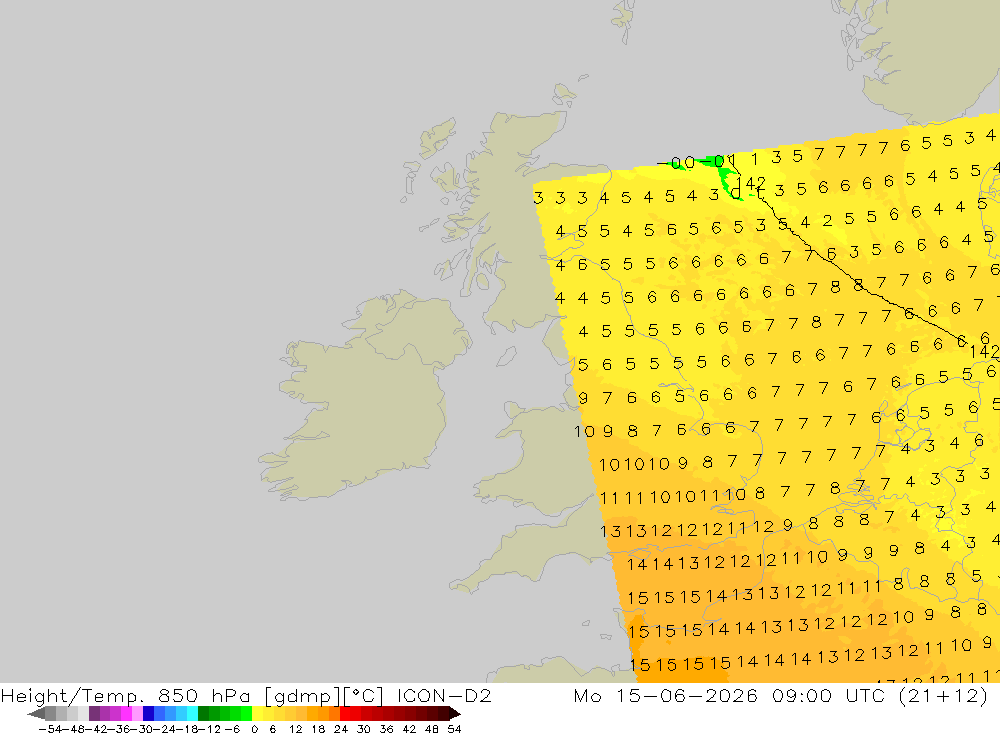Click the '[gdmp][°C]' units label
Screen dimensions: 1000x733
pyautogui.click(x=324, y=695)
